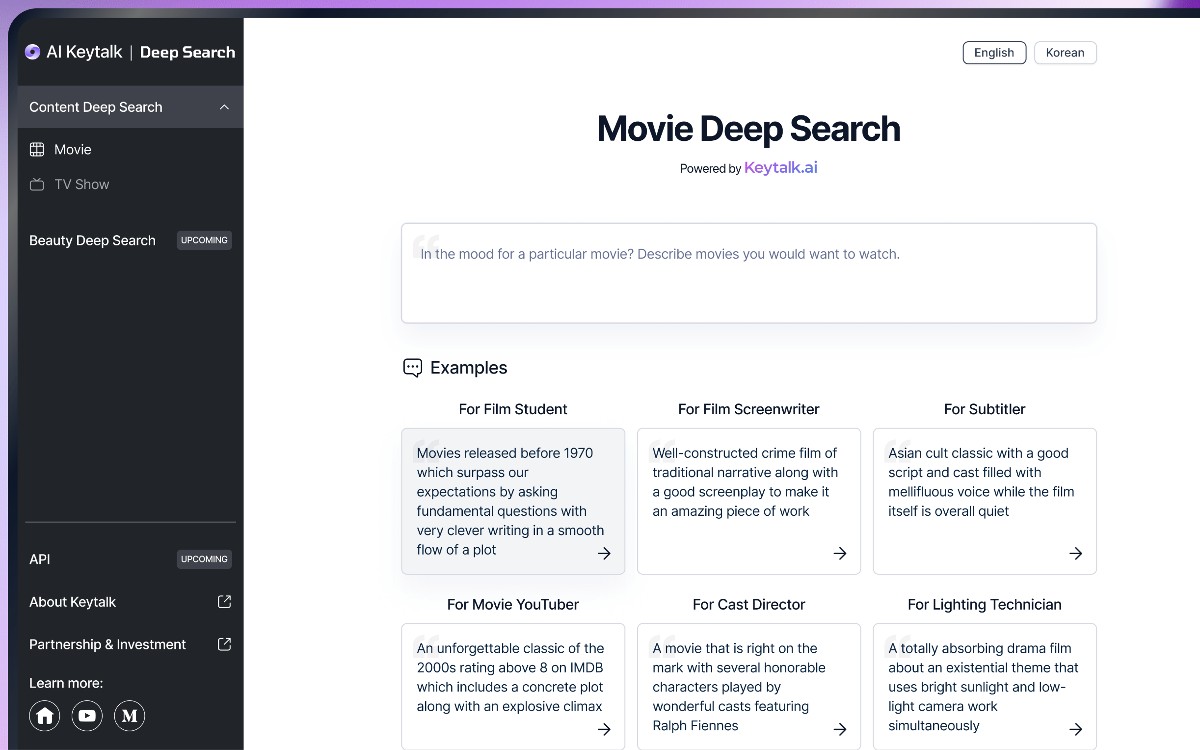Submit the For Subtitler example with its arrow

point(1076,553)
